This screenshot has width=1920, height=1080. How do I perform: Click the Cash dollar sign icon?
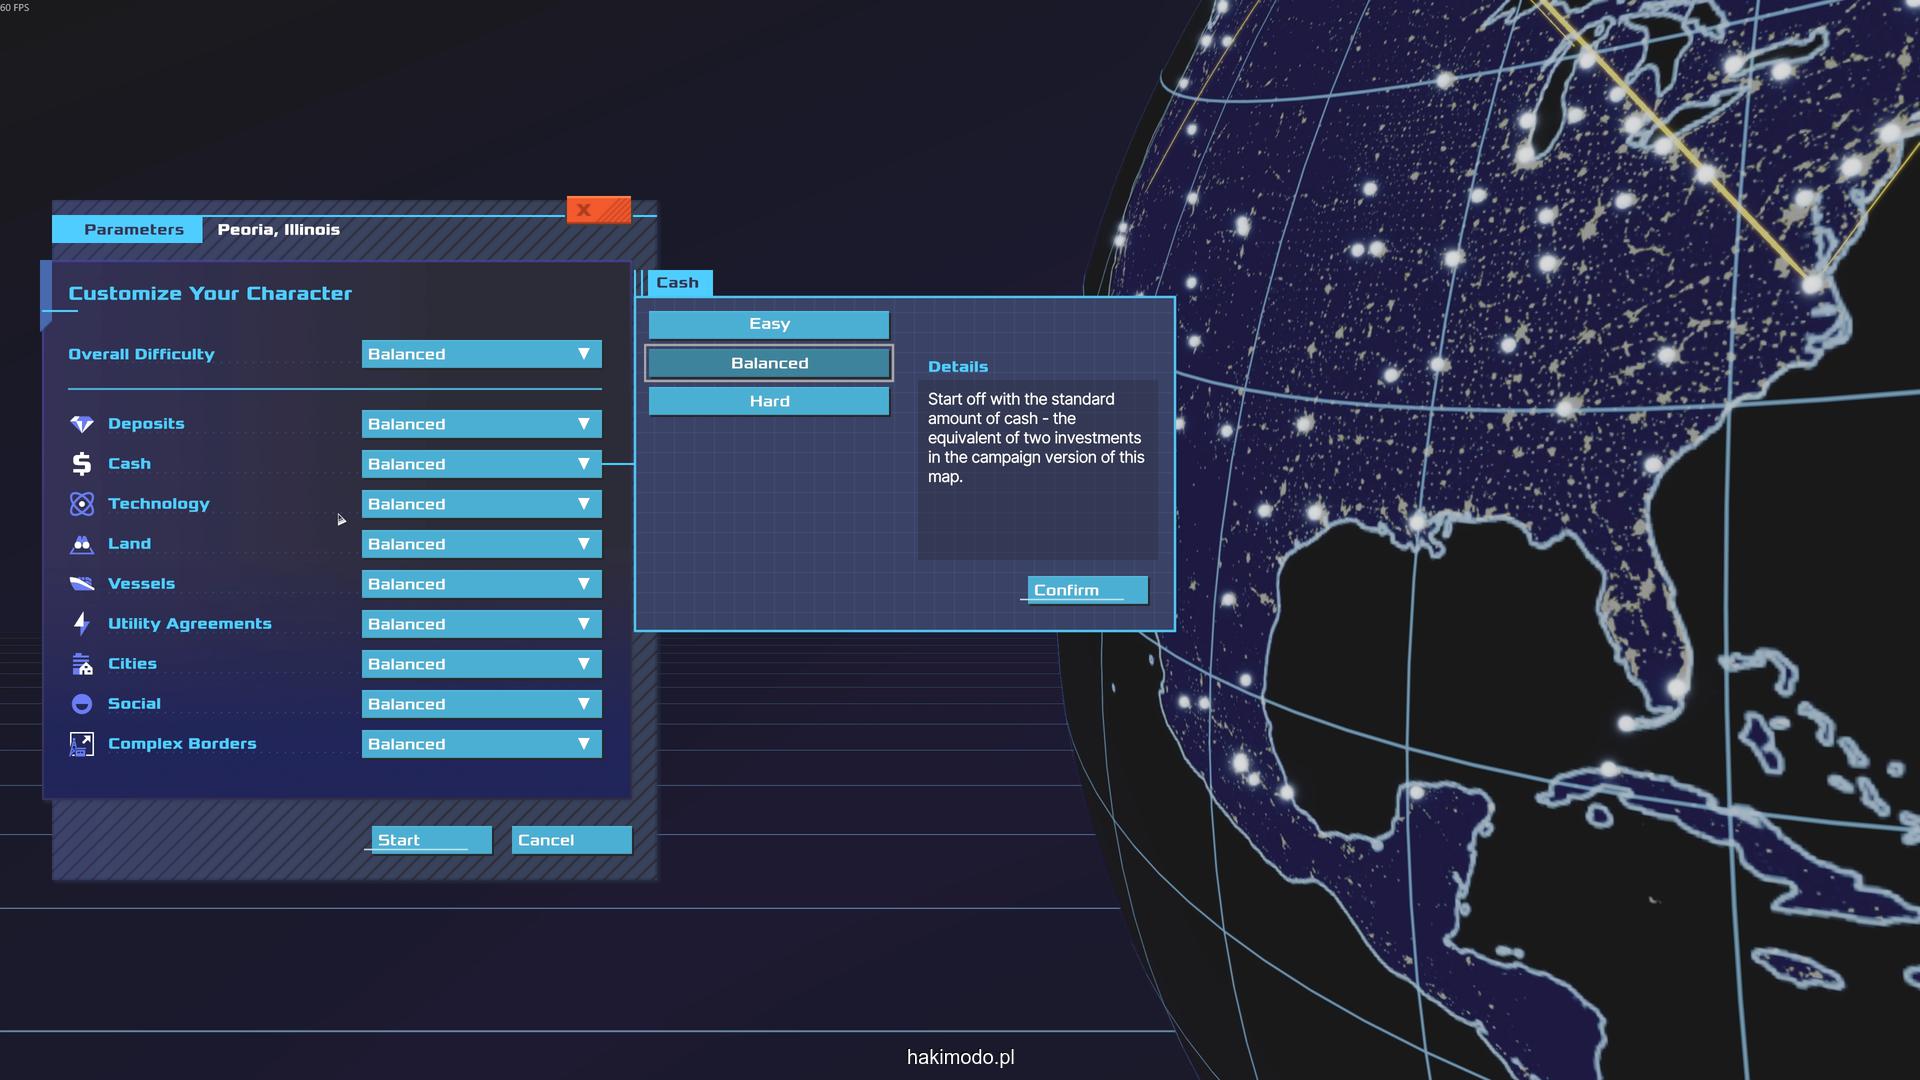pos(82,464)
